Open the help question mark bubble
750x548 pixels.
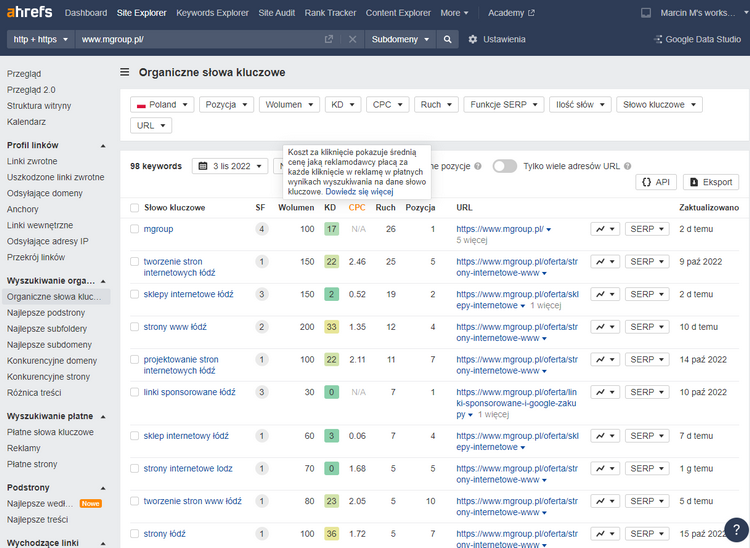(735, 528)
